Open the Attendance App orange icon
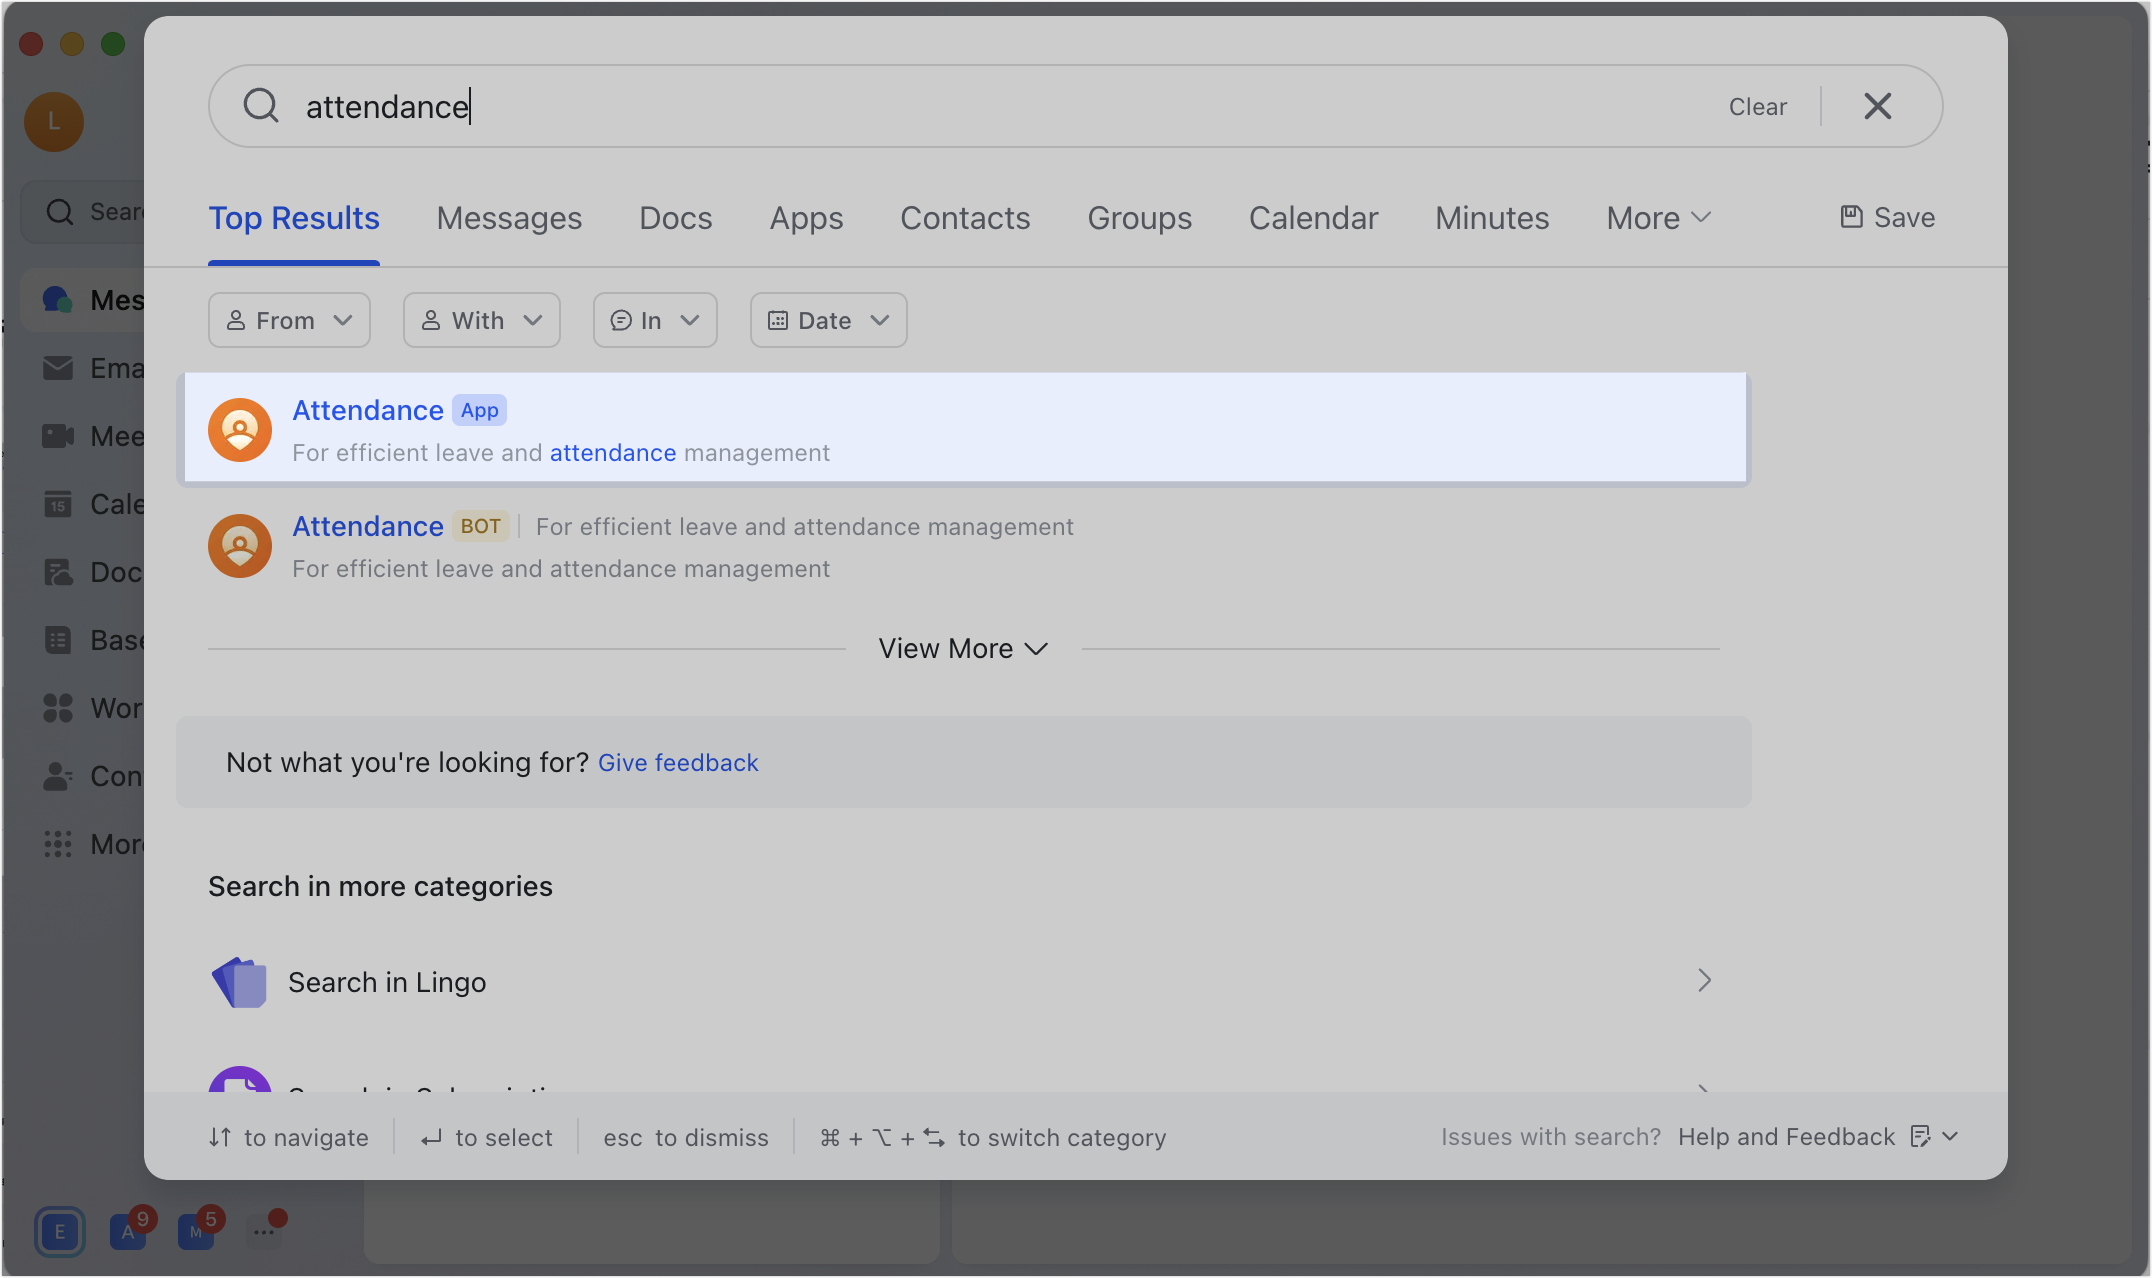Screen dimensions: 2152x1278 pos(240,430)
